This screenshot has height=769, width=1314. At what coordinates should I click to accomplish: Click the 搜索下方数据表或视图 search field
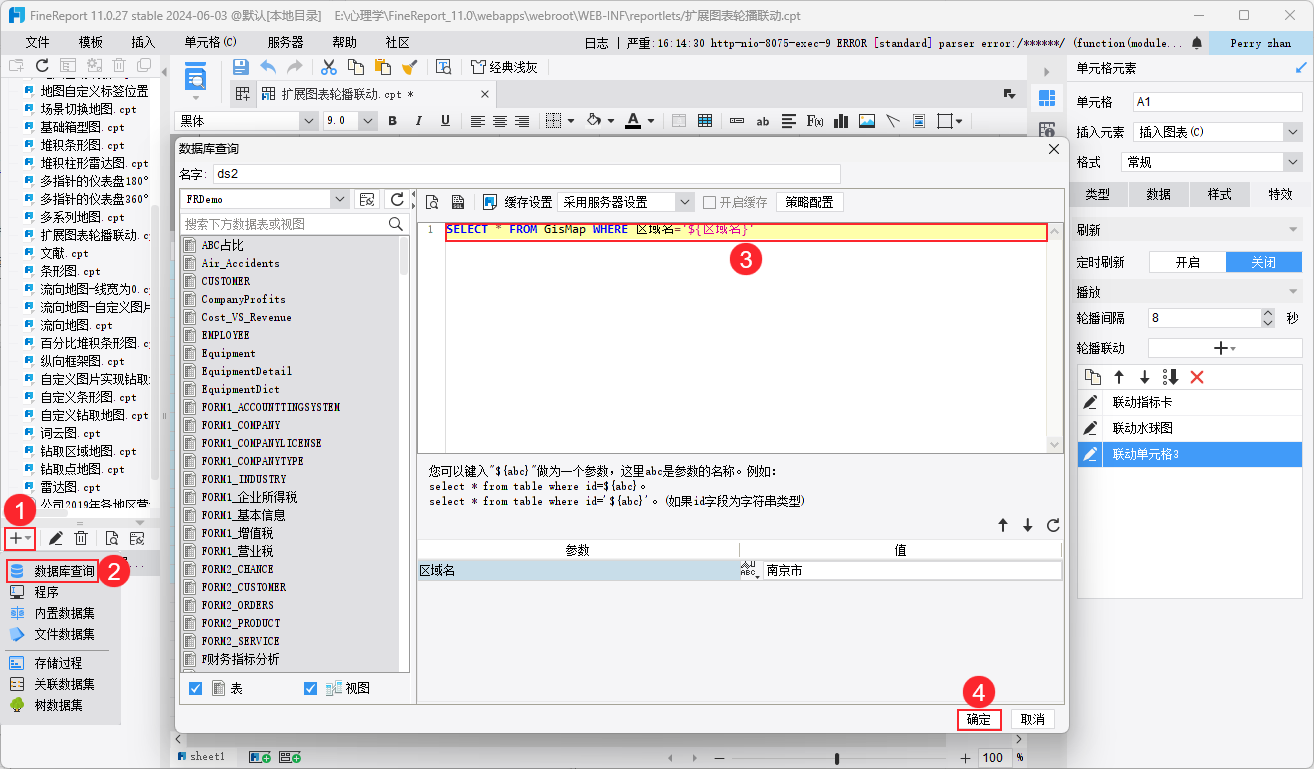[284, 224]
